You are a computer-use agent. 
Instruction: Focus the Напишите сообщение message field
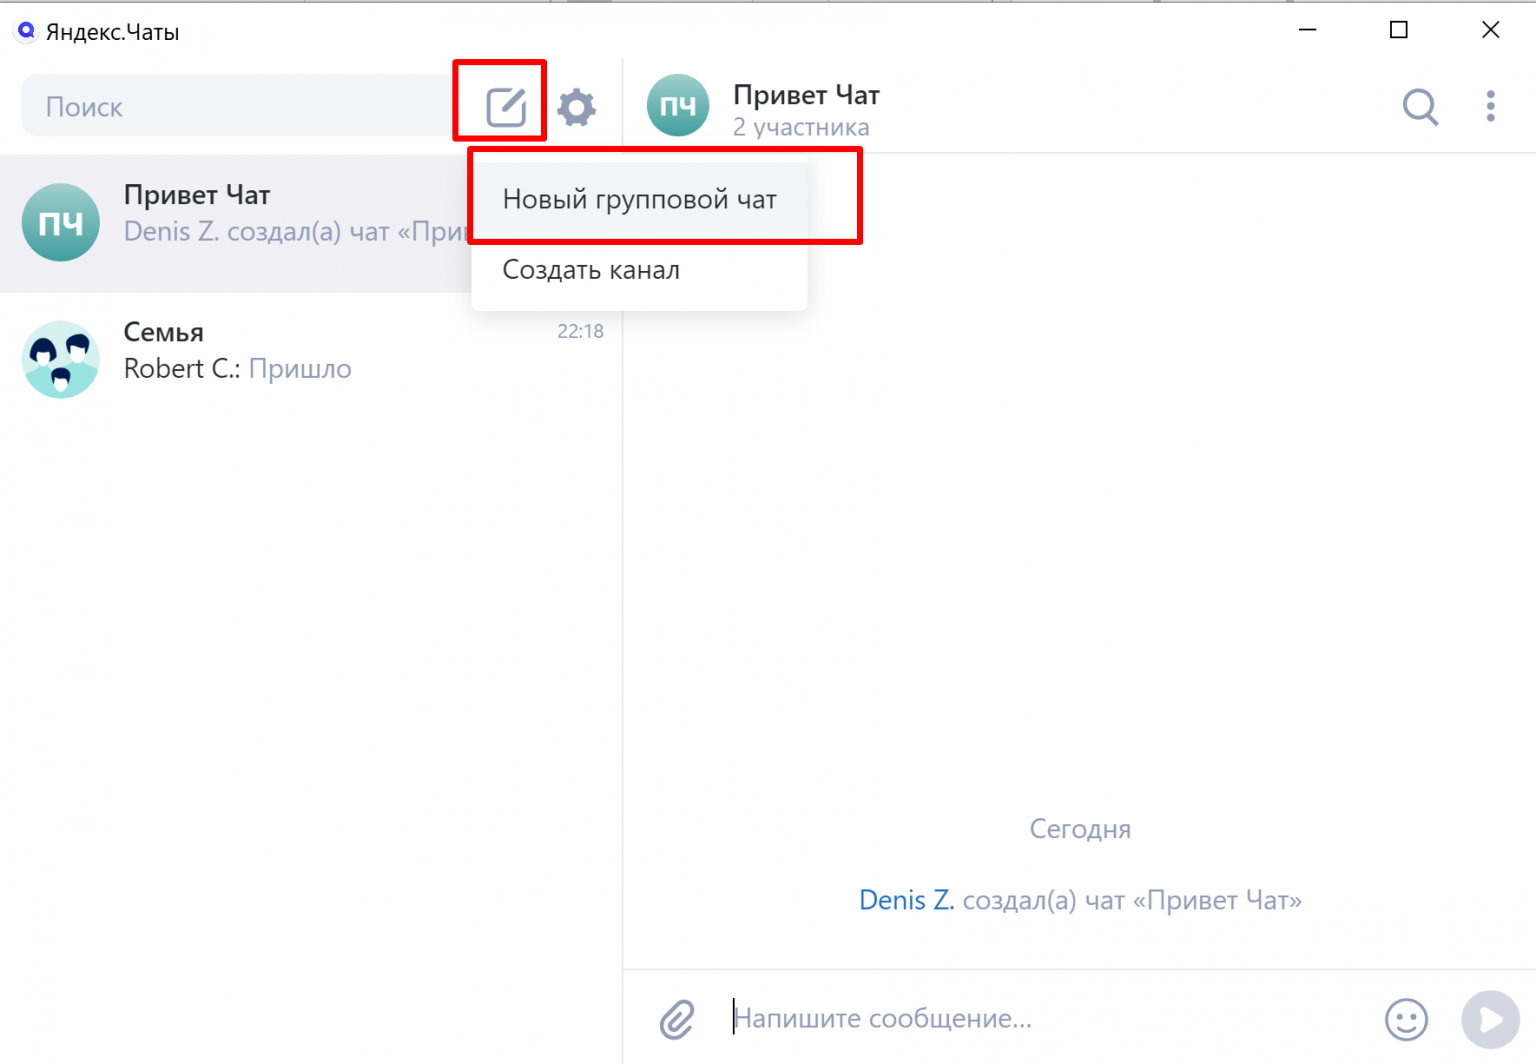coord(1050,1019)
